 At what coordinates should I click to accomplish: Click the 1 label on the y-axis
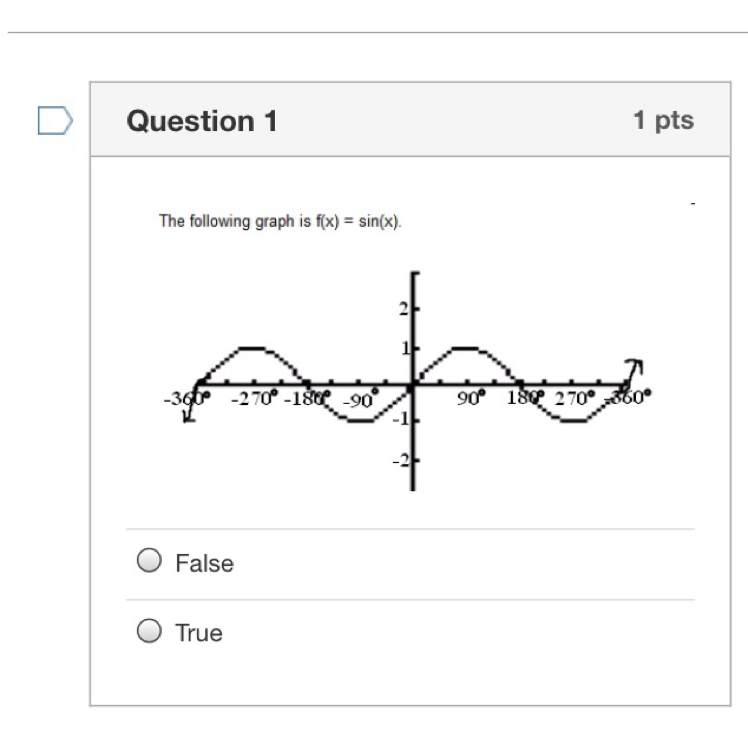(405, 349)
